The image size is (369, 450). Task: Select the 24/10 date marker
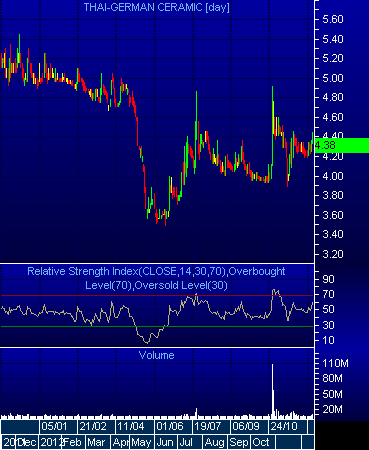[x=284, y=426]
